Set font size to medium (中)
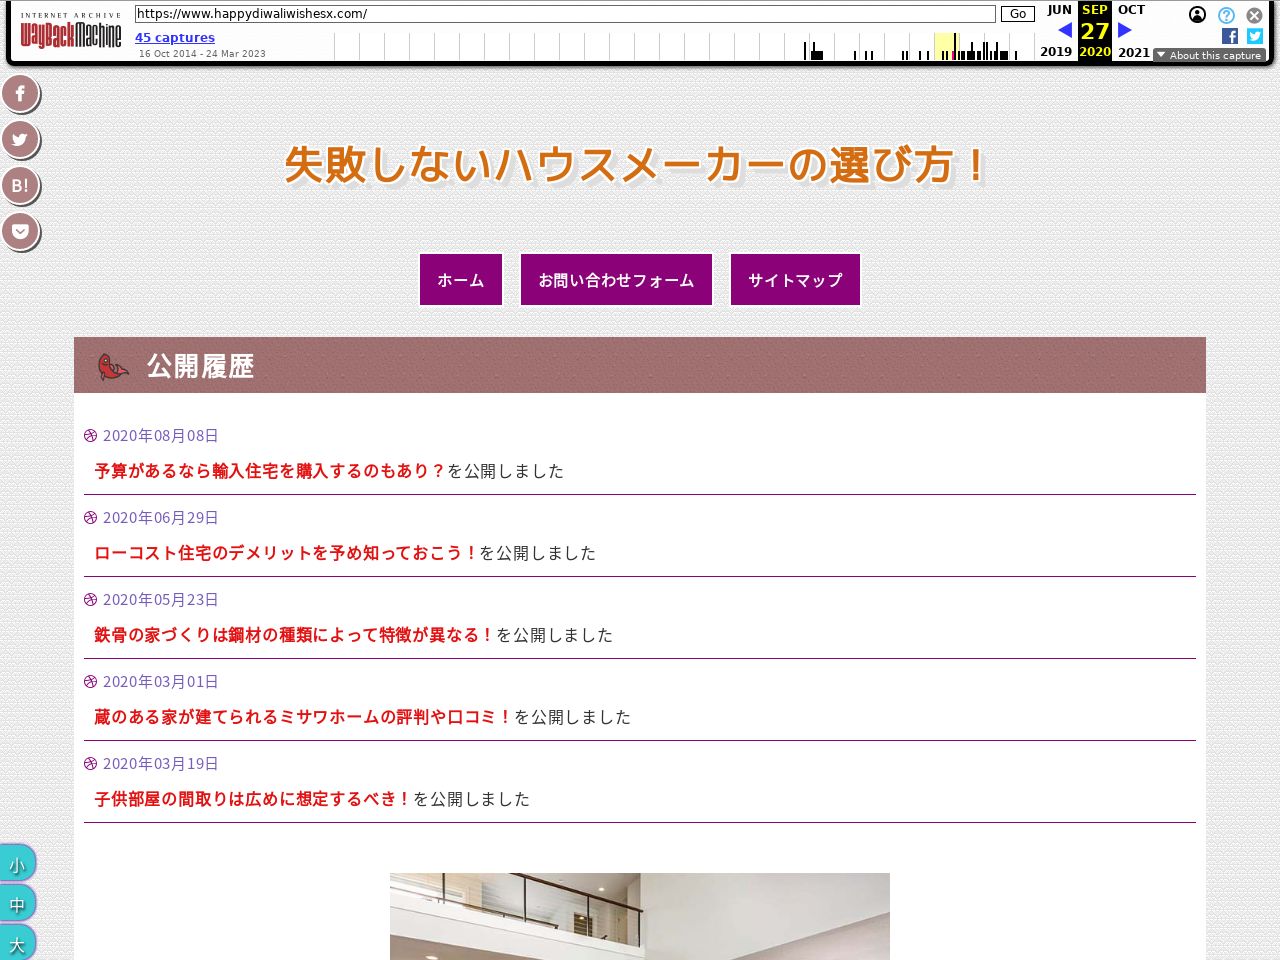Image resolution: width=1280 pixels, height=960 pixels. tap(17, 904)
